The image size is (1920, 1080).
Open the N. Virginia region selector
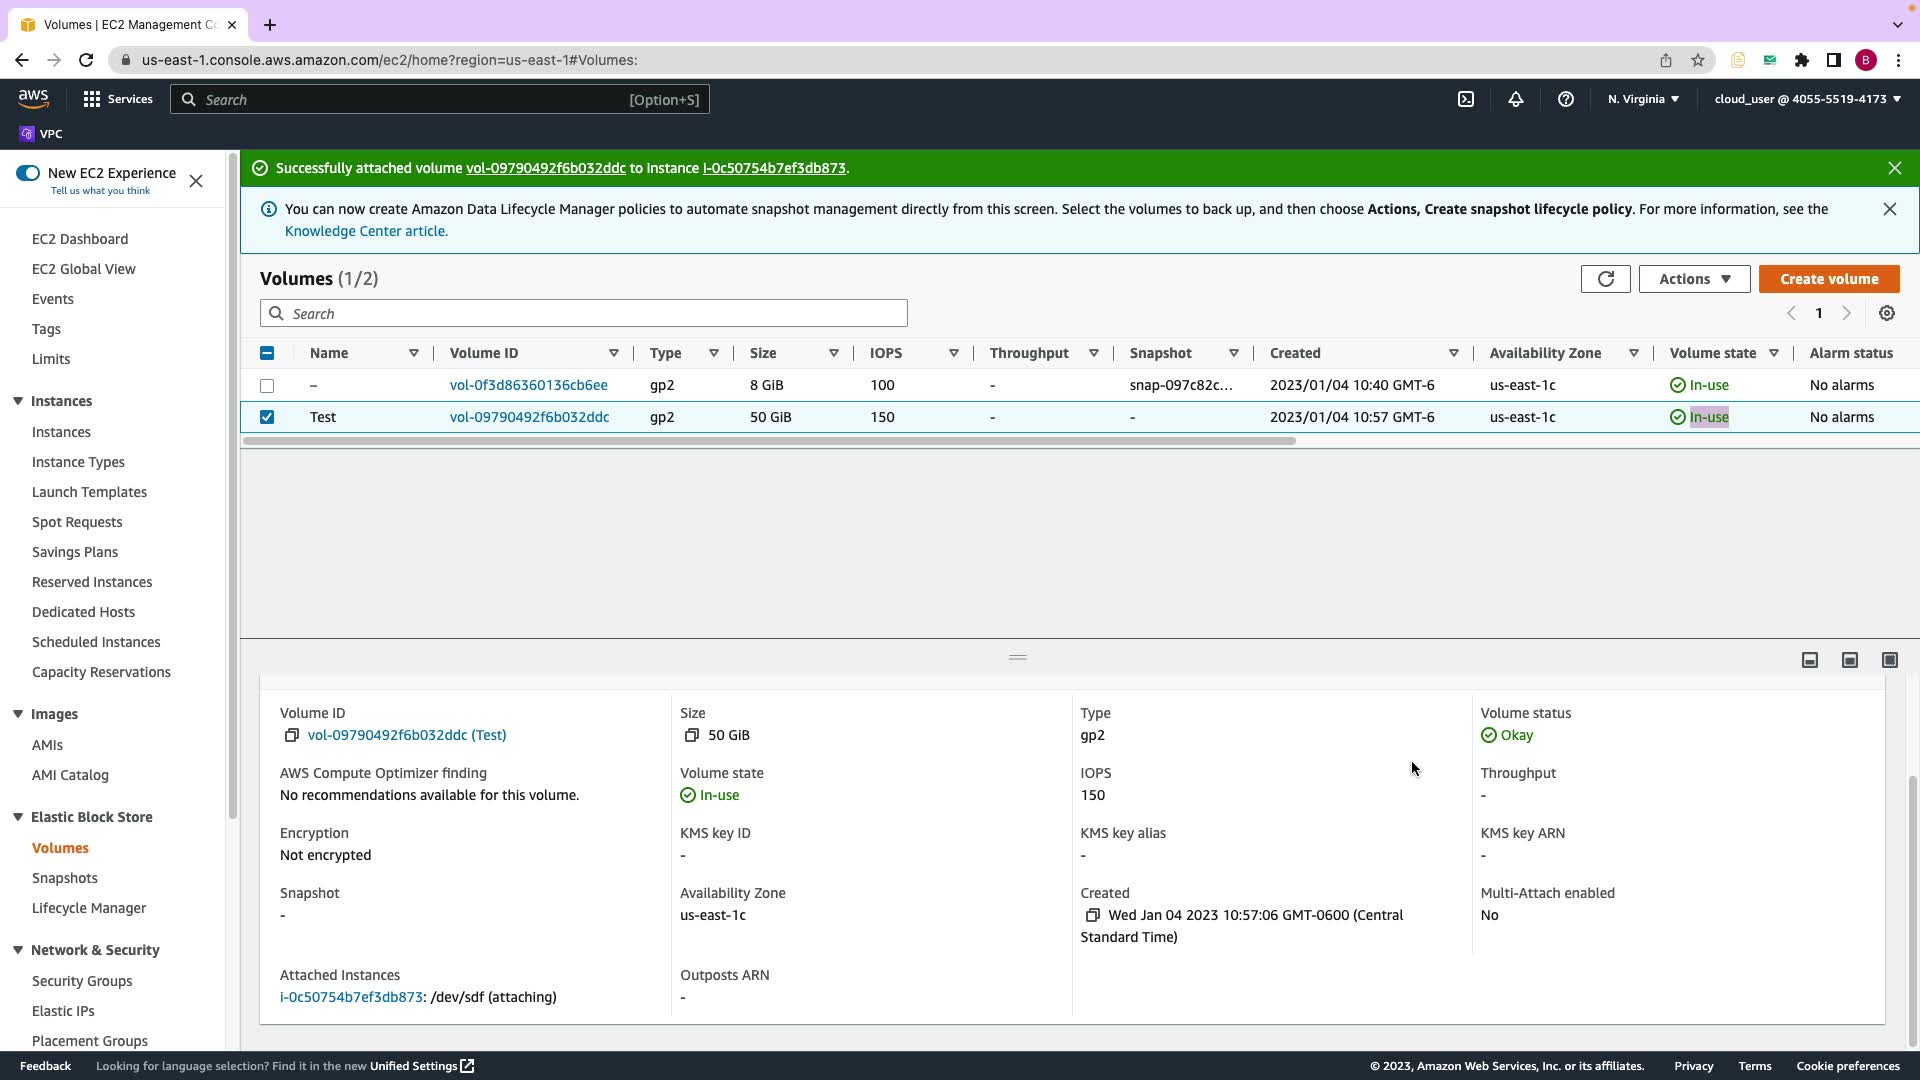[1643, 99]
